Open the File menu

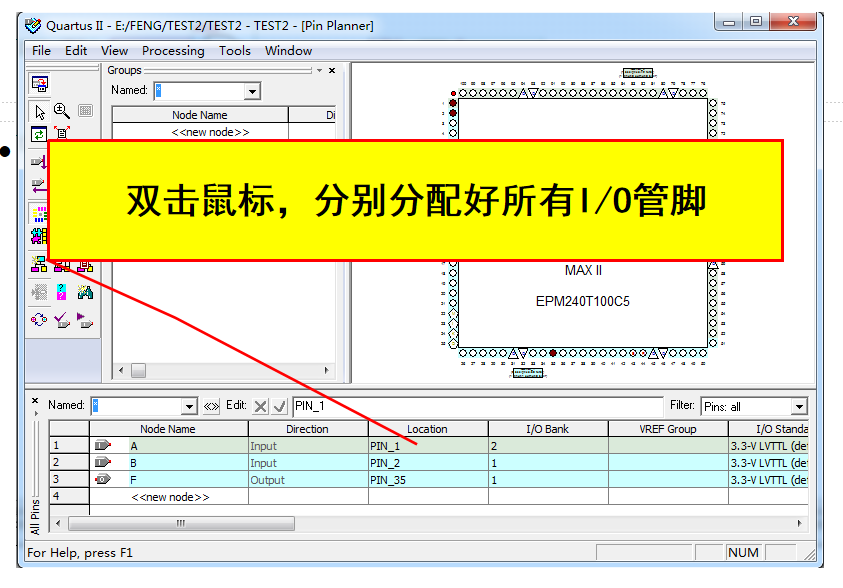click(x=41, y=51)
